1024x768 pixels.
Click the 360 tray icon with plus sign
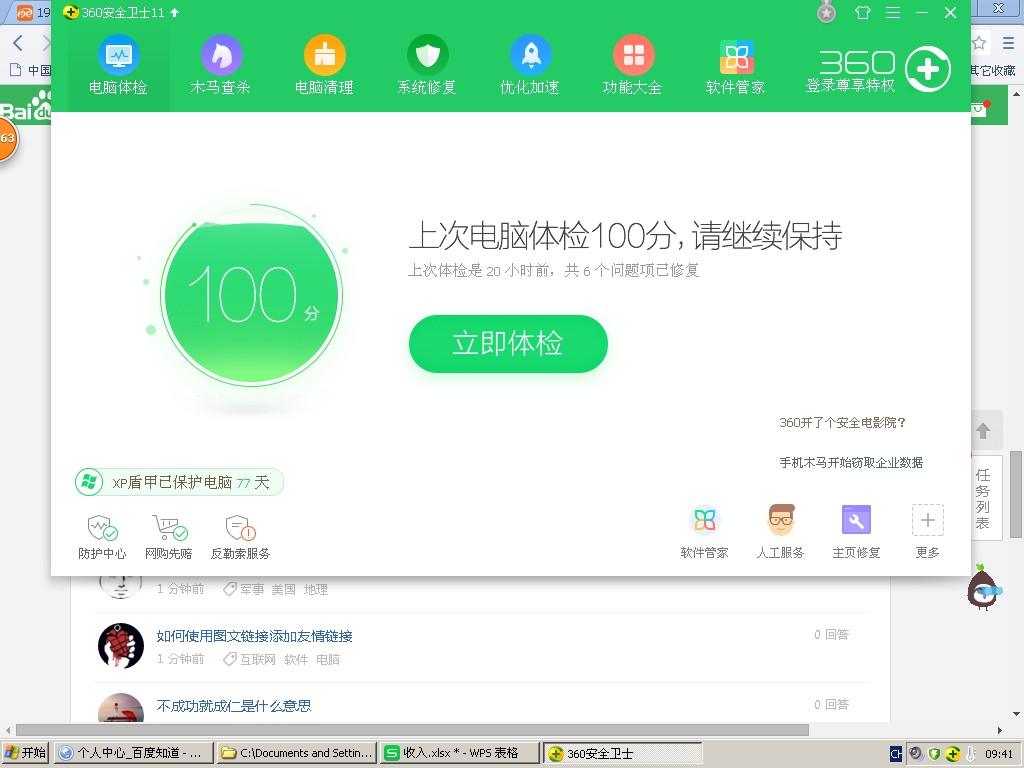coord(953,754)
